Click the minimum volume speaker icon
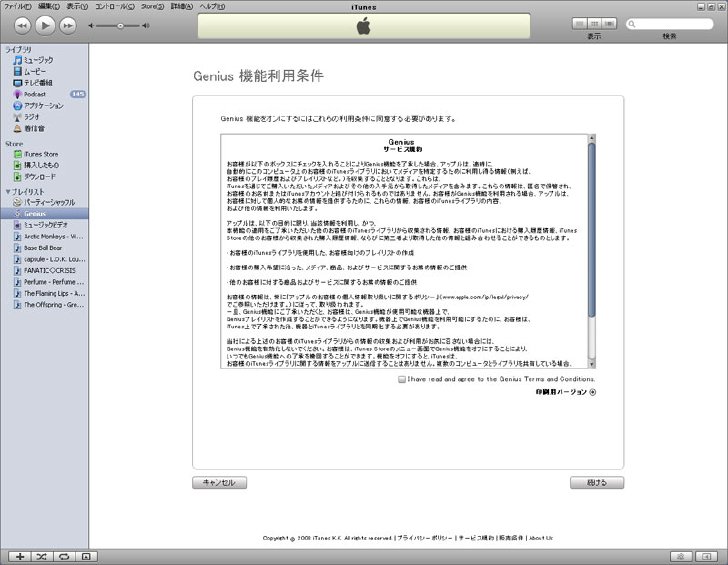This screenshot has height=565, width=728. [x=91, y=26]
